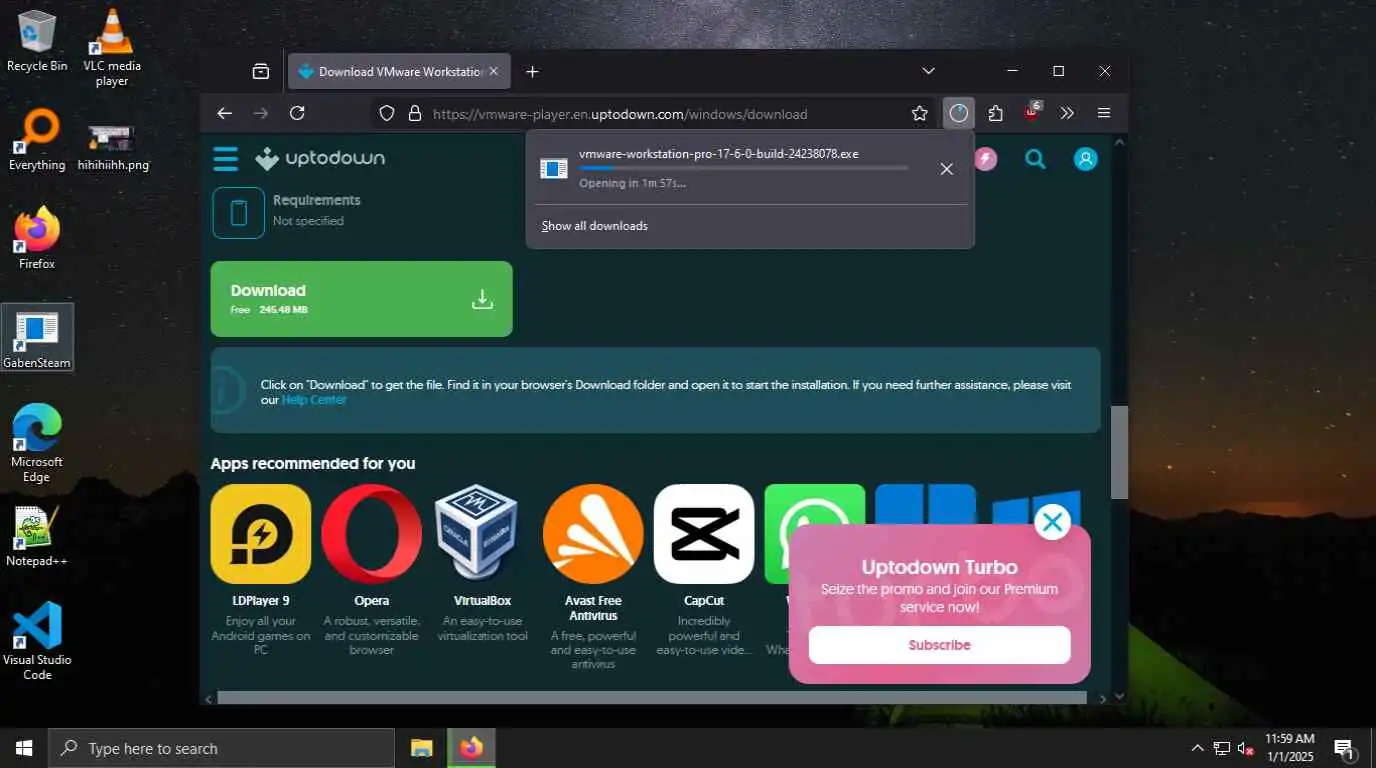Open File Explorer from the taskbar
Image resolution: width=1376 pixels, height=768 pixels.
(x=422, y=748)
